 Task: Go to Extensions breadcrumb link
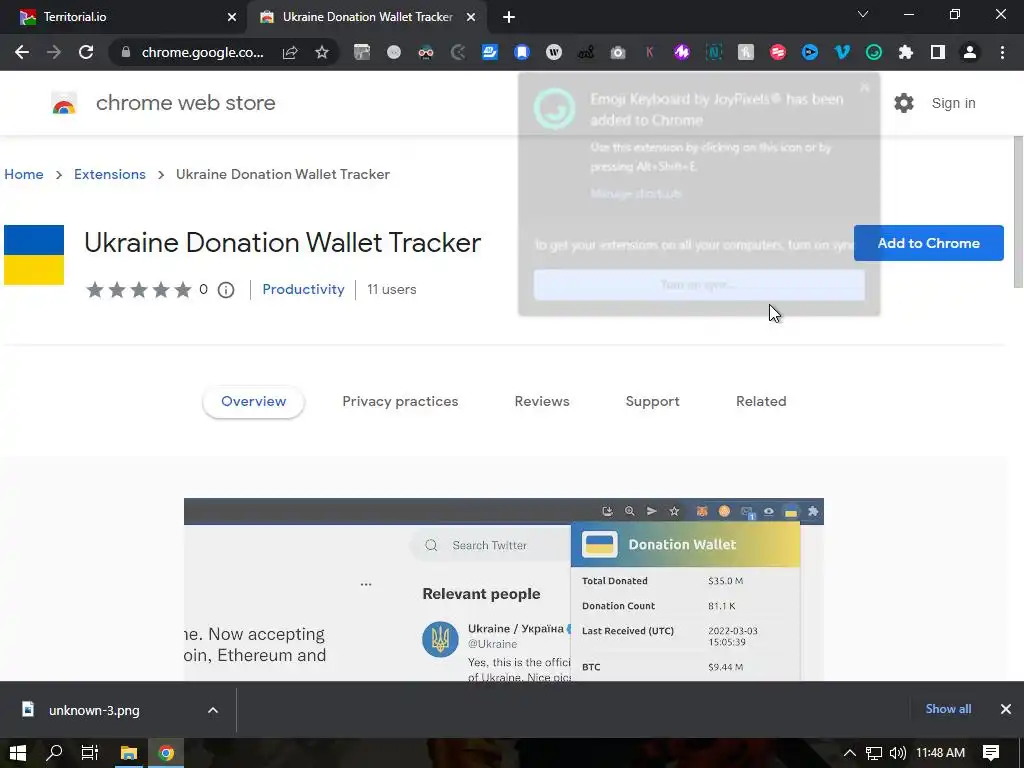110,174
